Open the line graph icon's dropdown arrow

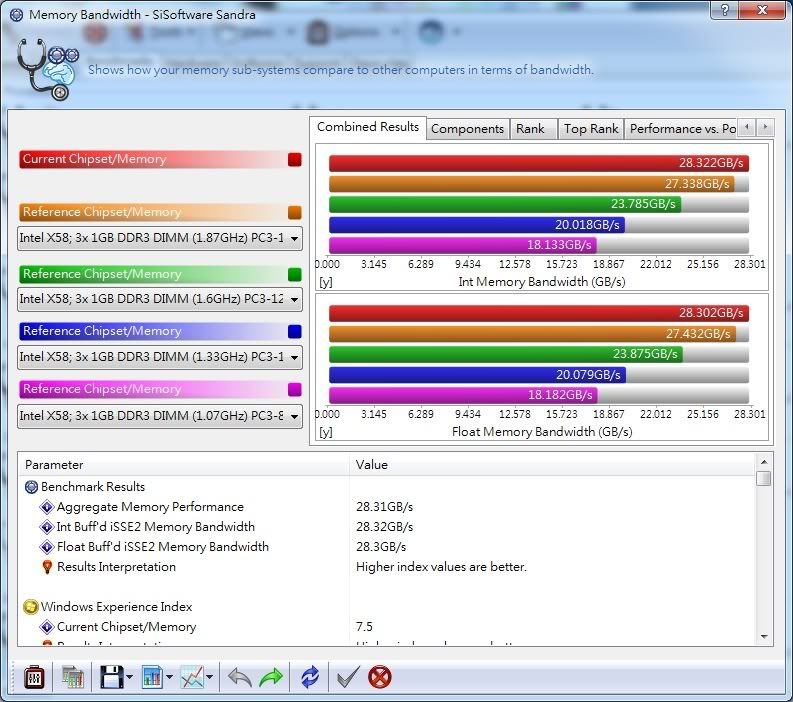pos(209,677)
